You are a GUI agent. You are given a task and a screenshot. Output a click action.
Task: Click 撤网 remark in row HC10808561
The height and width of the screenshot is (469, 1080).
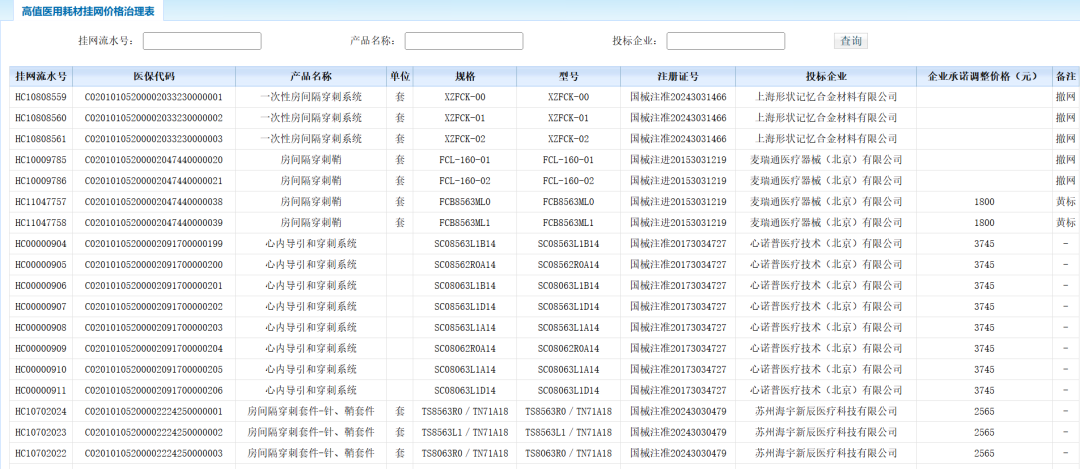pos(1066,139)
